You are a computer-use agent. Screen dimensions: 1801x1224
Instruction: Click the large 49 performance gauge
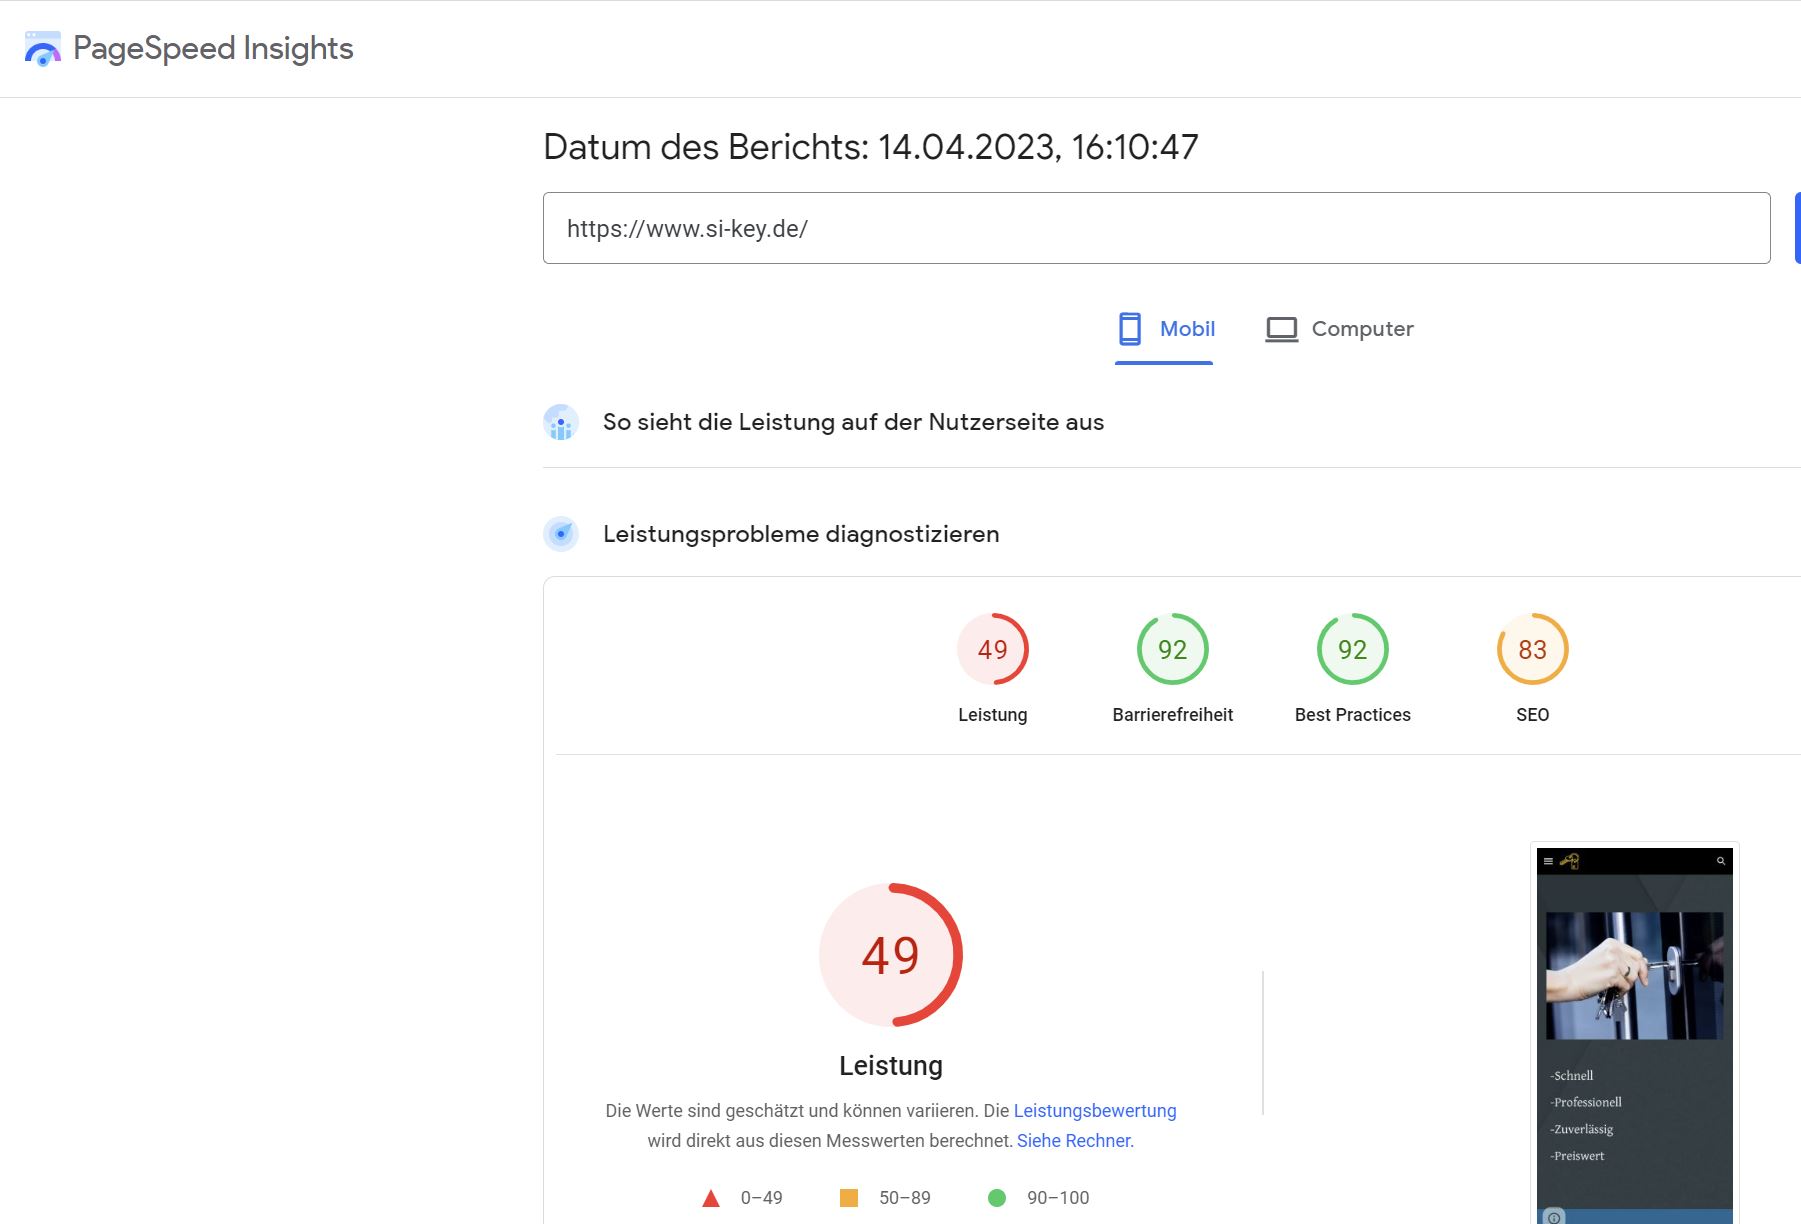(x=891, y=955)
